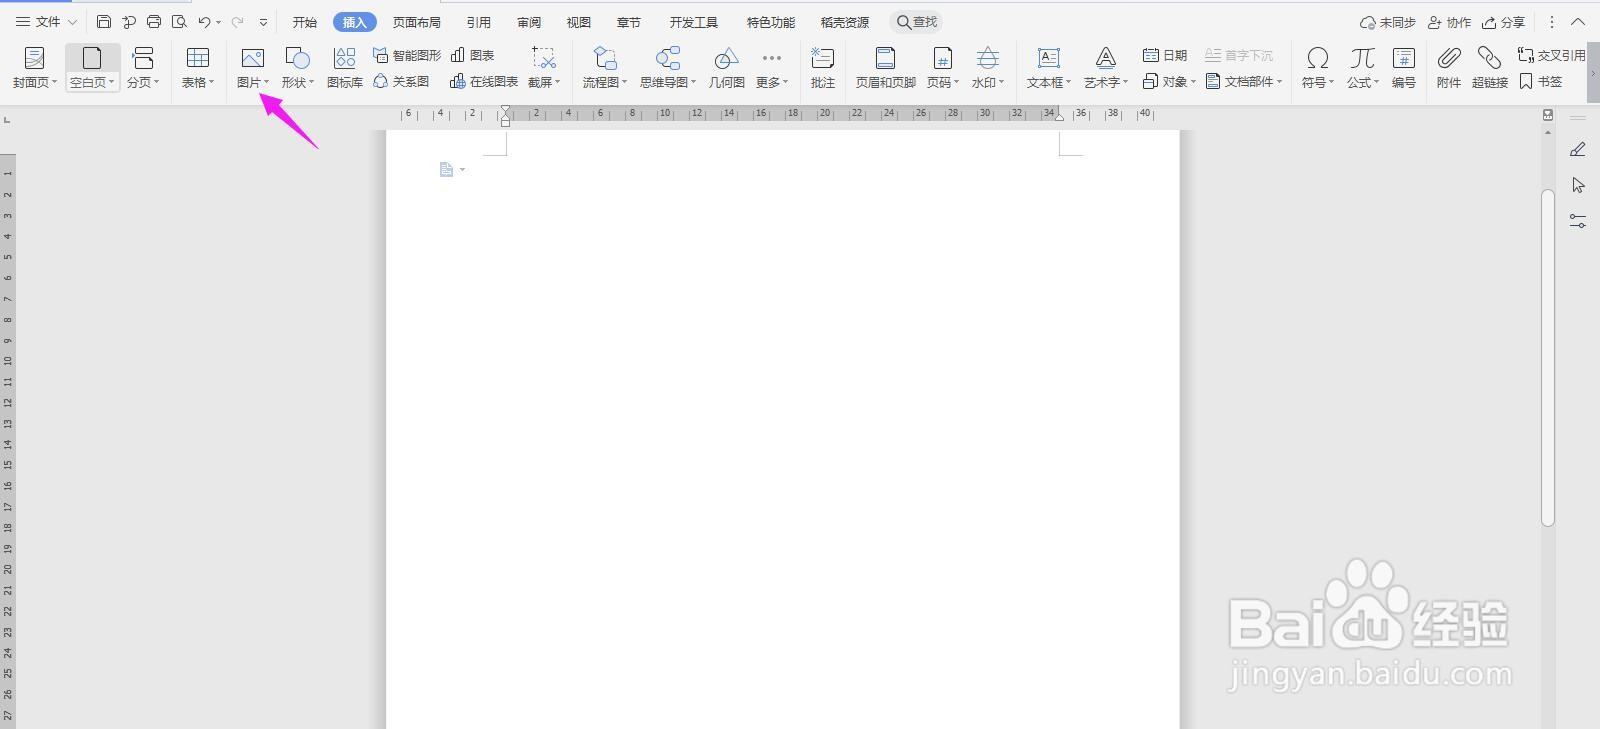The width and height of the screenshot is (1600, 729).
Task: Insert a 符号 symbol
Action: 1318,68
